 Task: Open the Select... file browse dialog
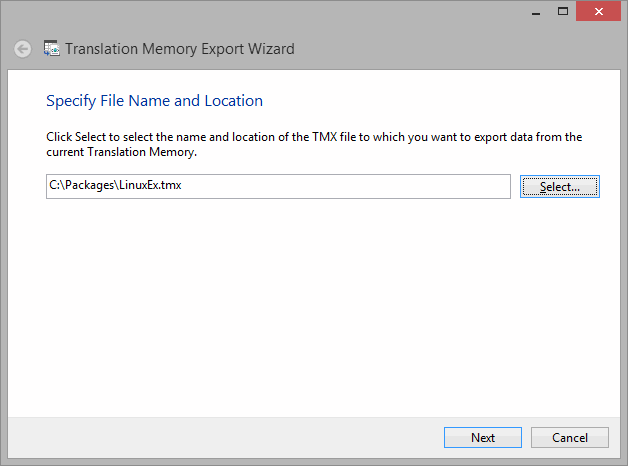[x=560, y=187]
